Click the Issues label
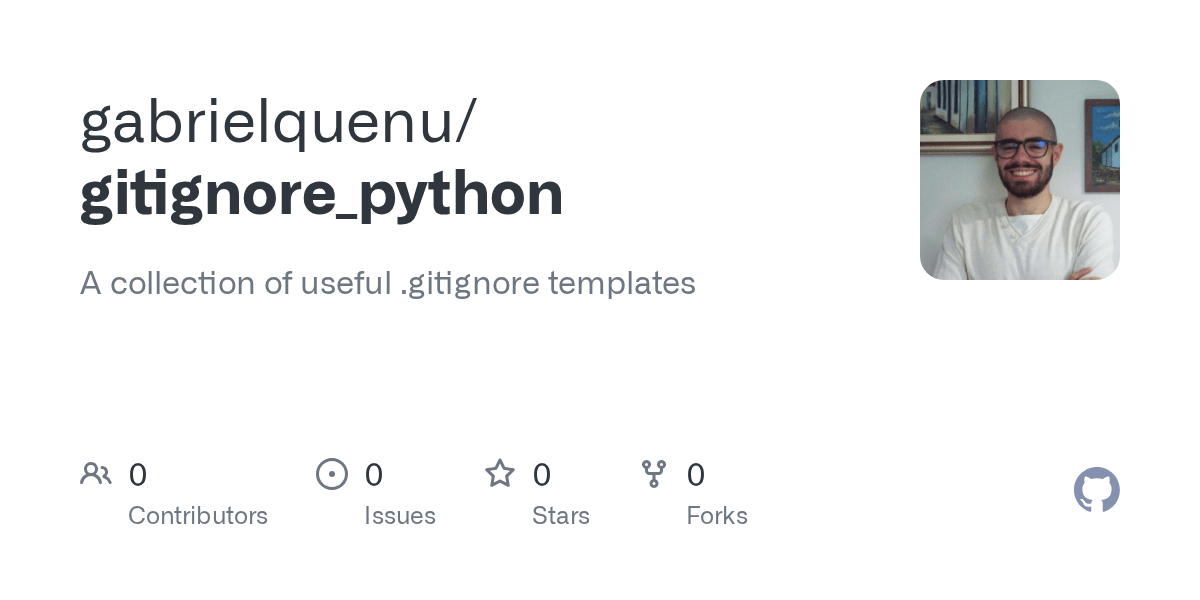Viewport: 1200px width, 600px height. (400, 516)
